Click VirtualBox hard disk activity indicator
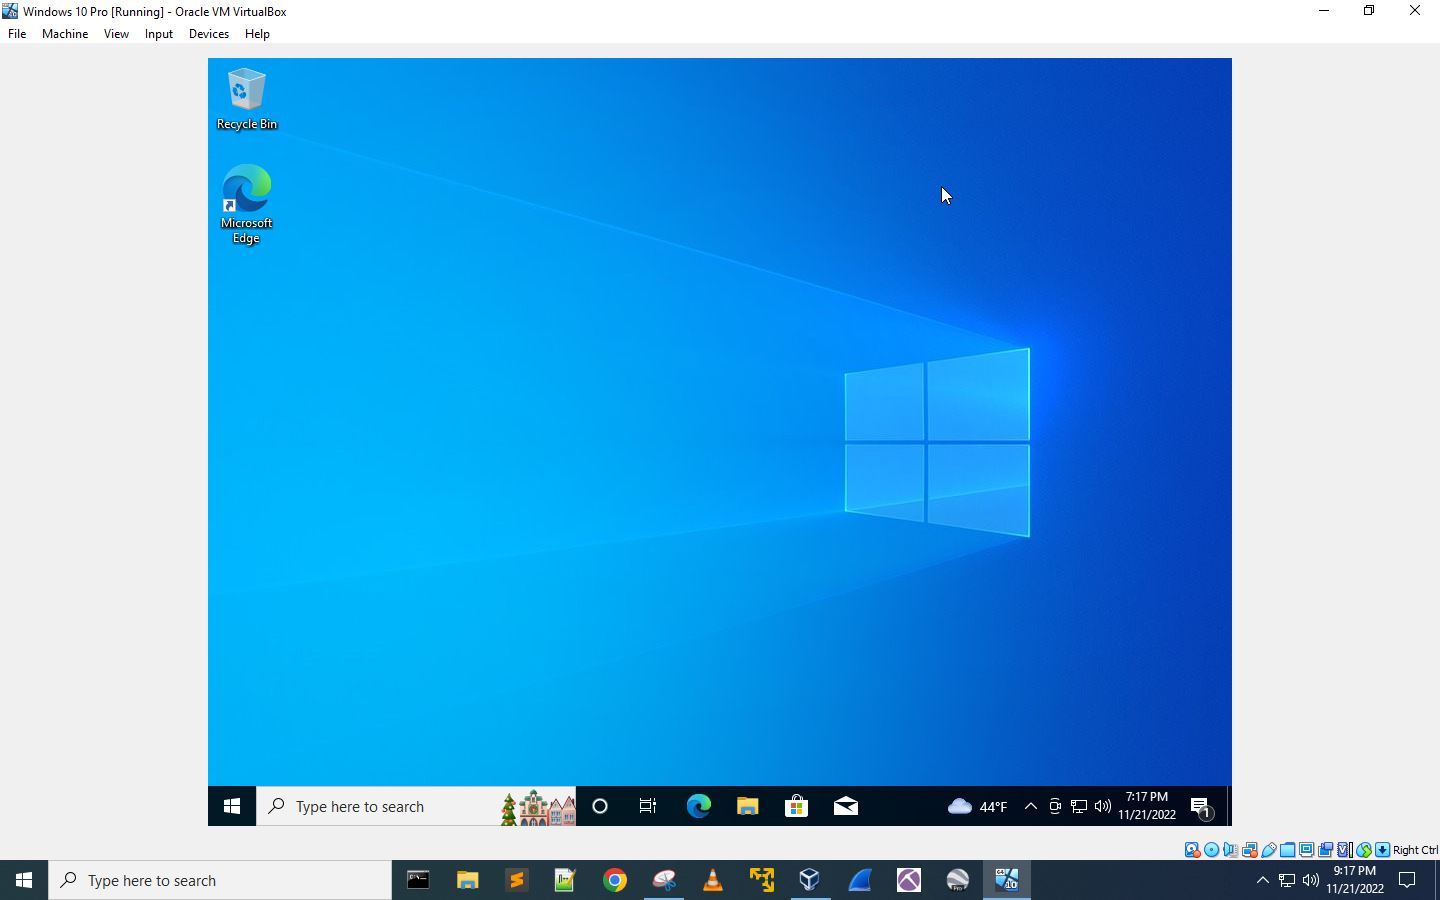The image size is (1440, 900). (1192, 850)
